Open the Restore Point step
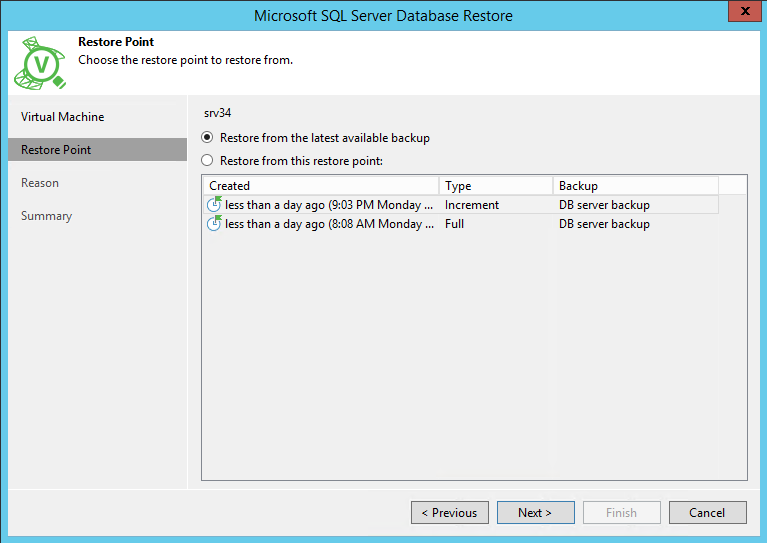 56,150
